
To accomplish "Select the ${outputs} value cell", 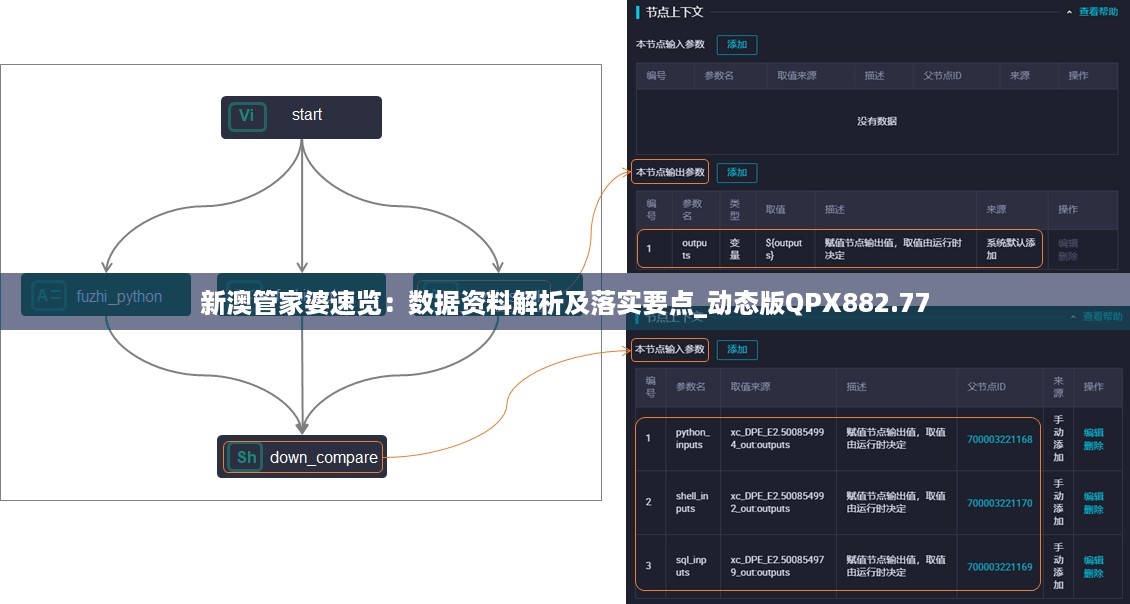I will tap(784, 249).
